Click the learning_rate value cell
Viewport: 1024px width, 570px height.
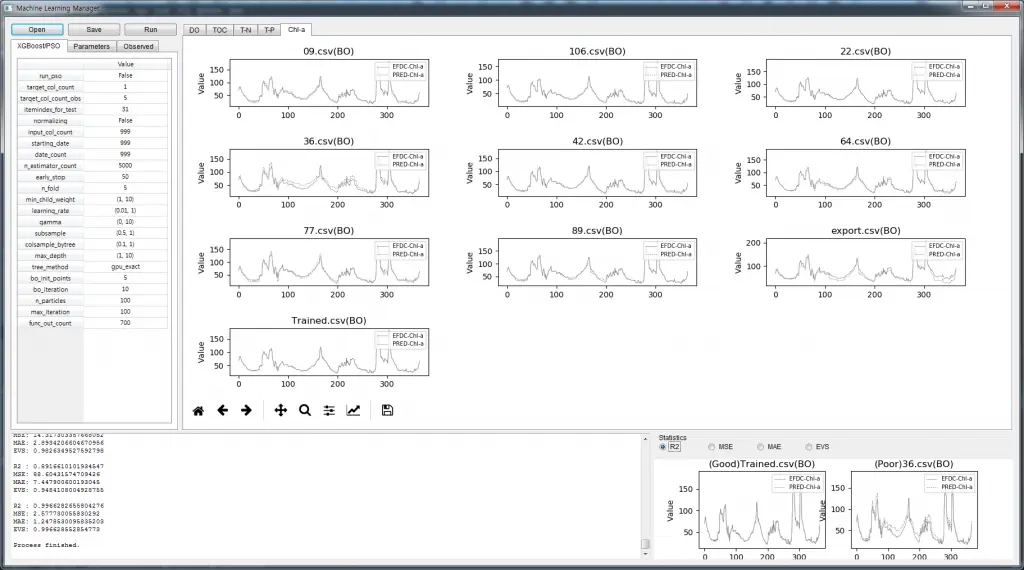point(125,211)
